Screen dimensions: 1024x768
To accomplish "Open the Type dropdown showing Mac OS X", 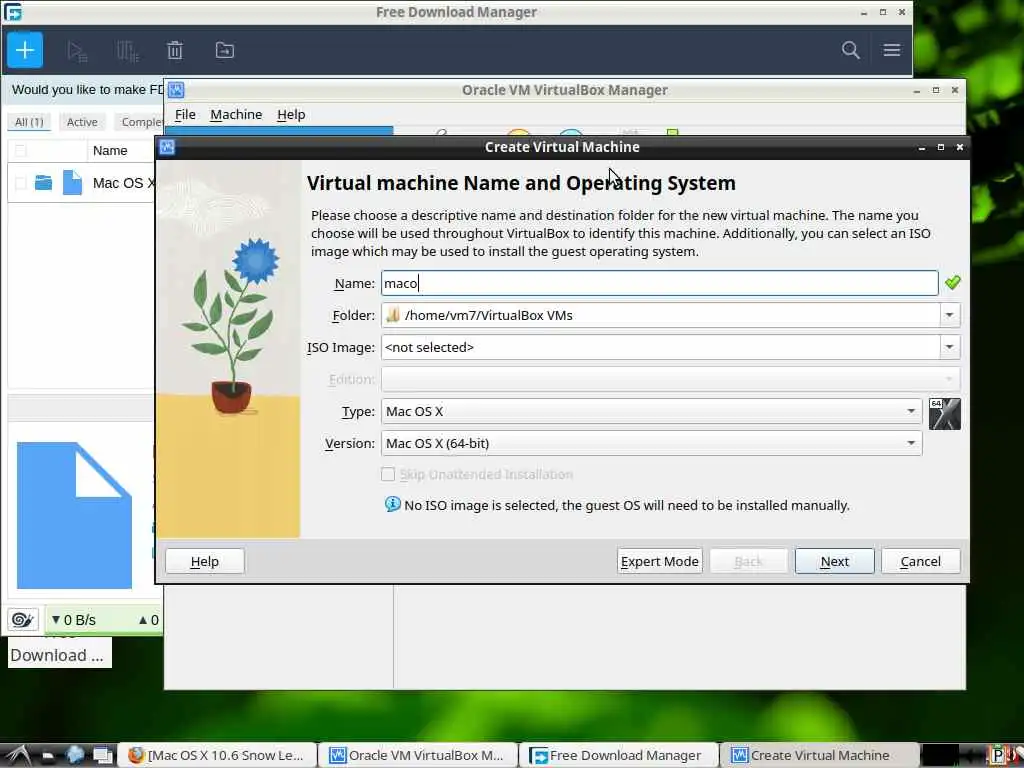I will click(x=651, y=411).
